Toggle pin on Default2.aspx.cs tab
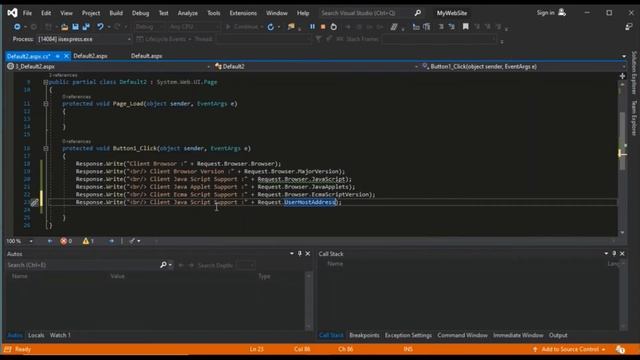The width and height of the screenshot is (640, 360). tap(58, 56)
